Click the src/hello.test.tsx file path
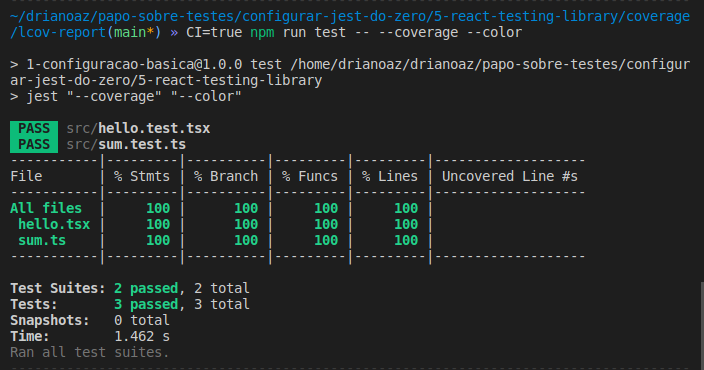This screenshot has width=704, height=370. pos(138,128)
